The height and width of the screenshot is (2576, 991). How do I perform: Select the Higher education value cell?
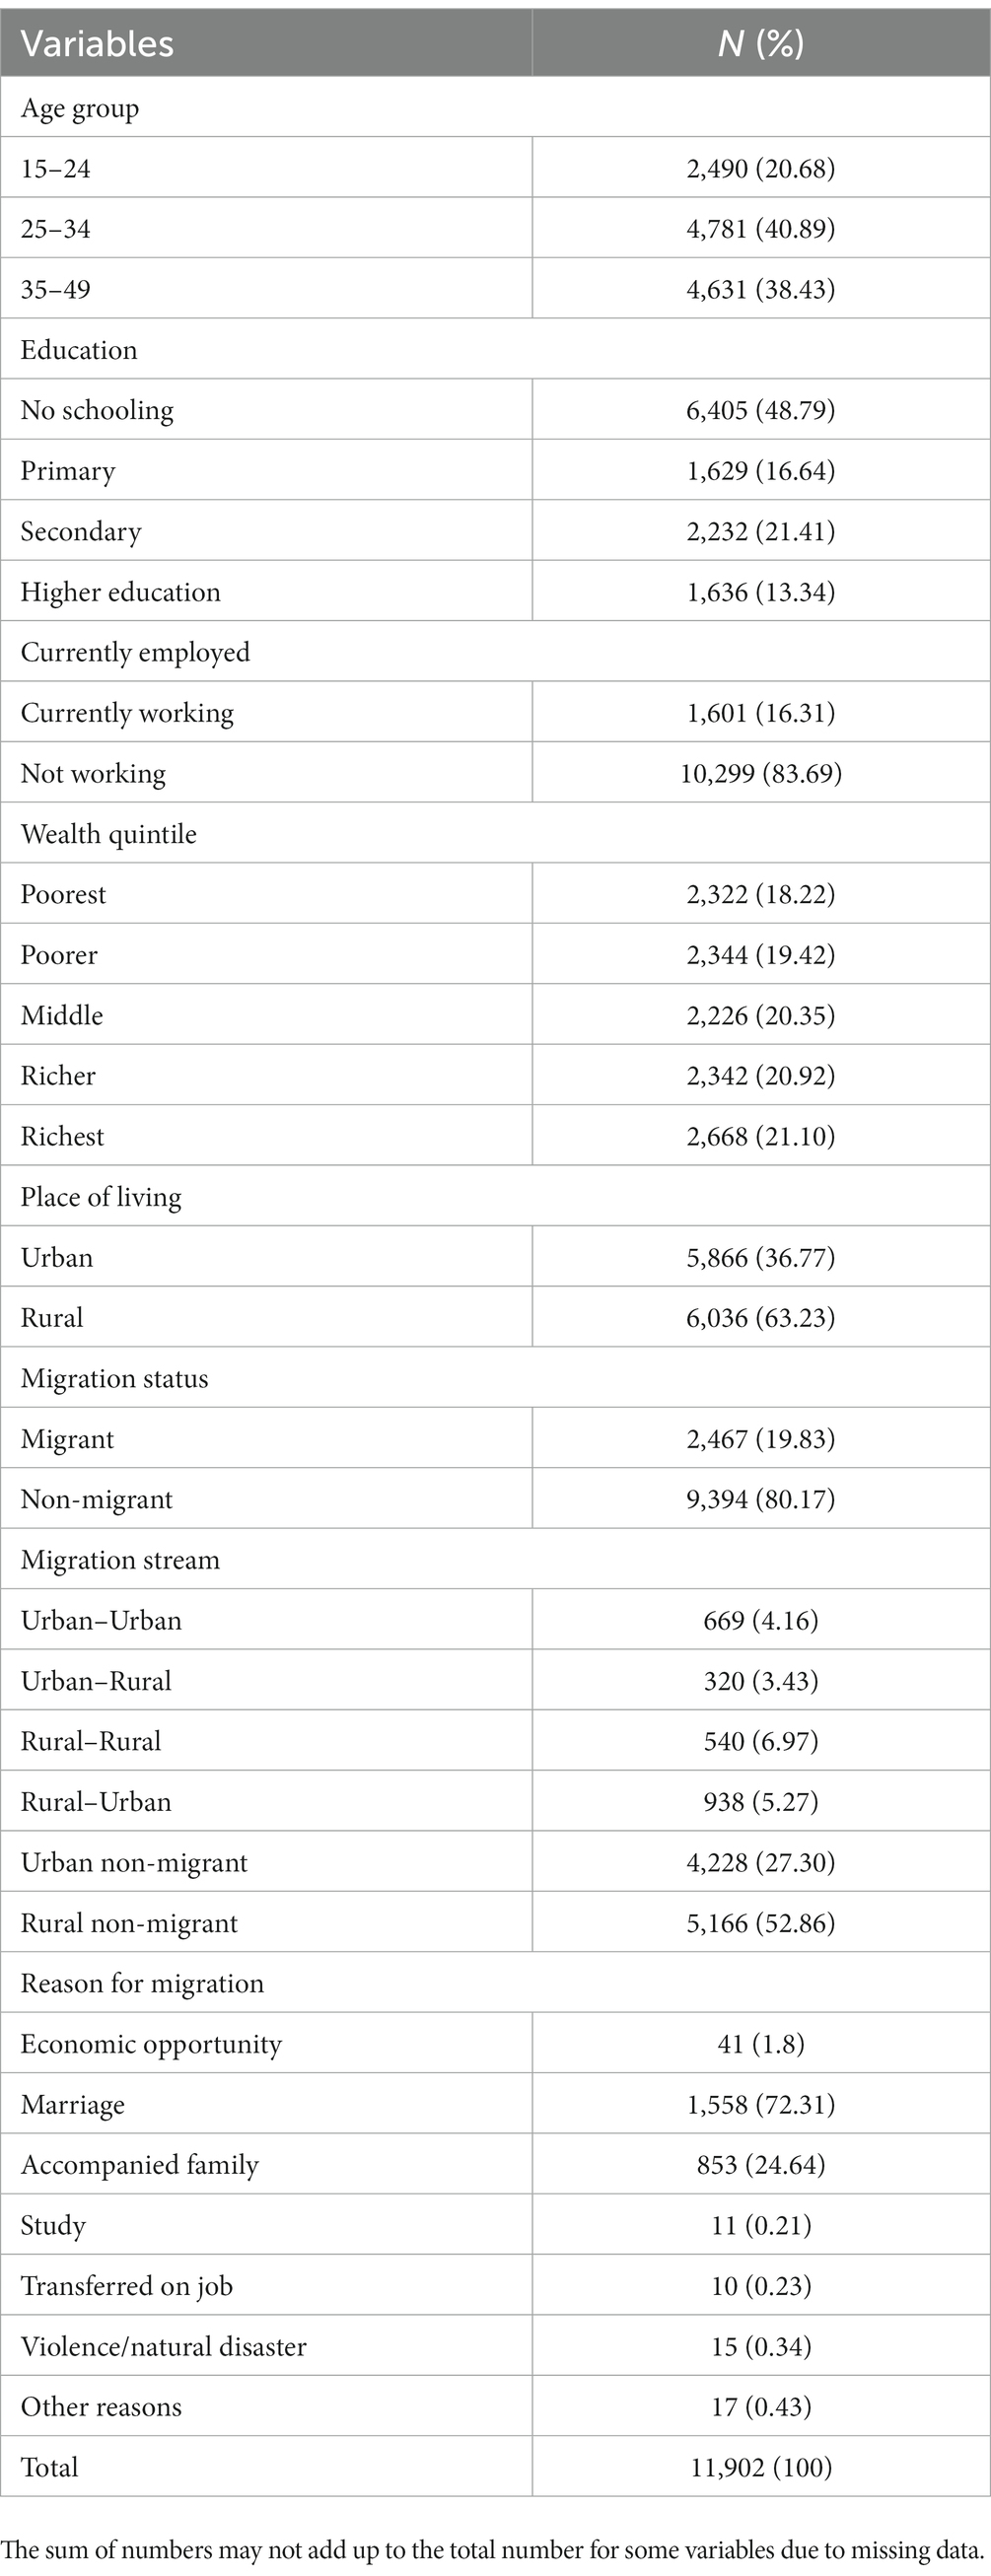click(761, 591)
